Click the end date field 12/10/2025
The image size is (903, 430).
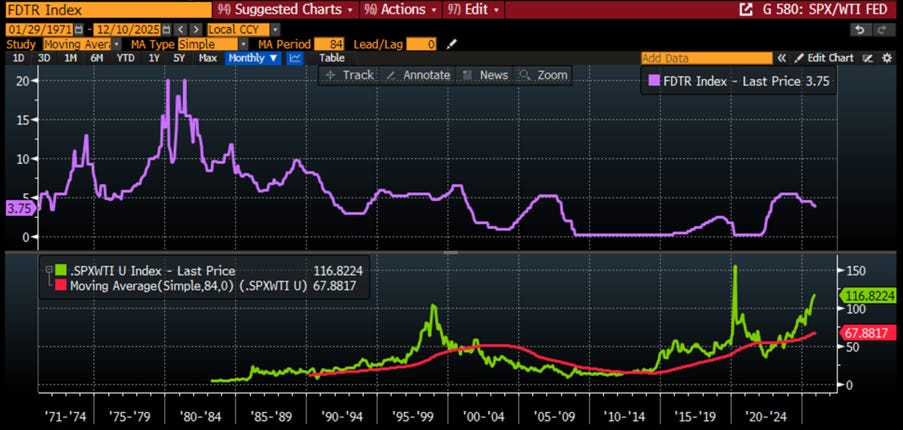128,29
